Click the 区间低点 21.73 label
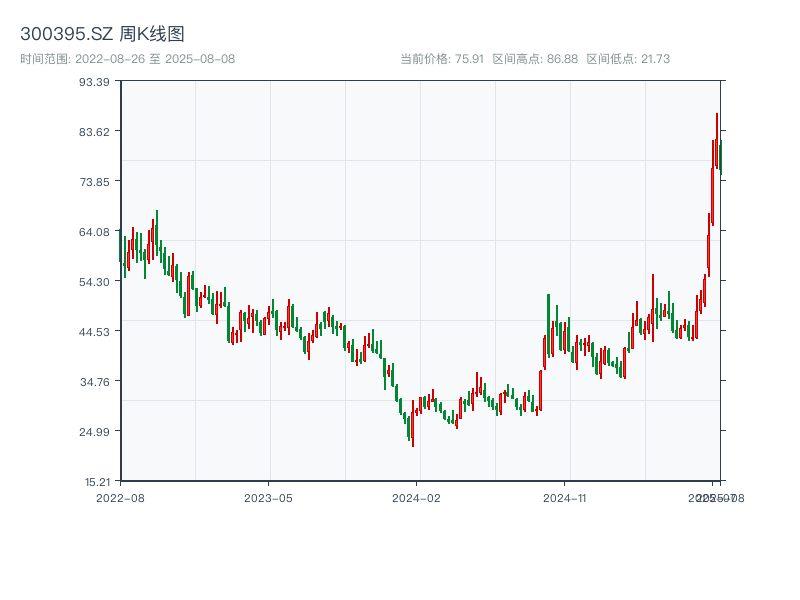This screenshot has width=800, height=600. click(628, 59)
